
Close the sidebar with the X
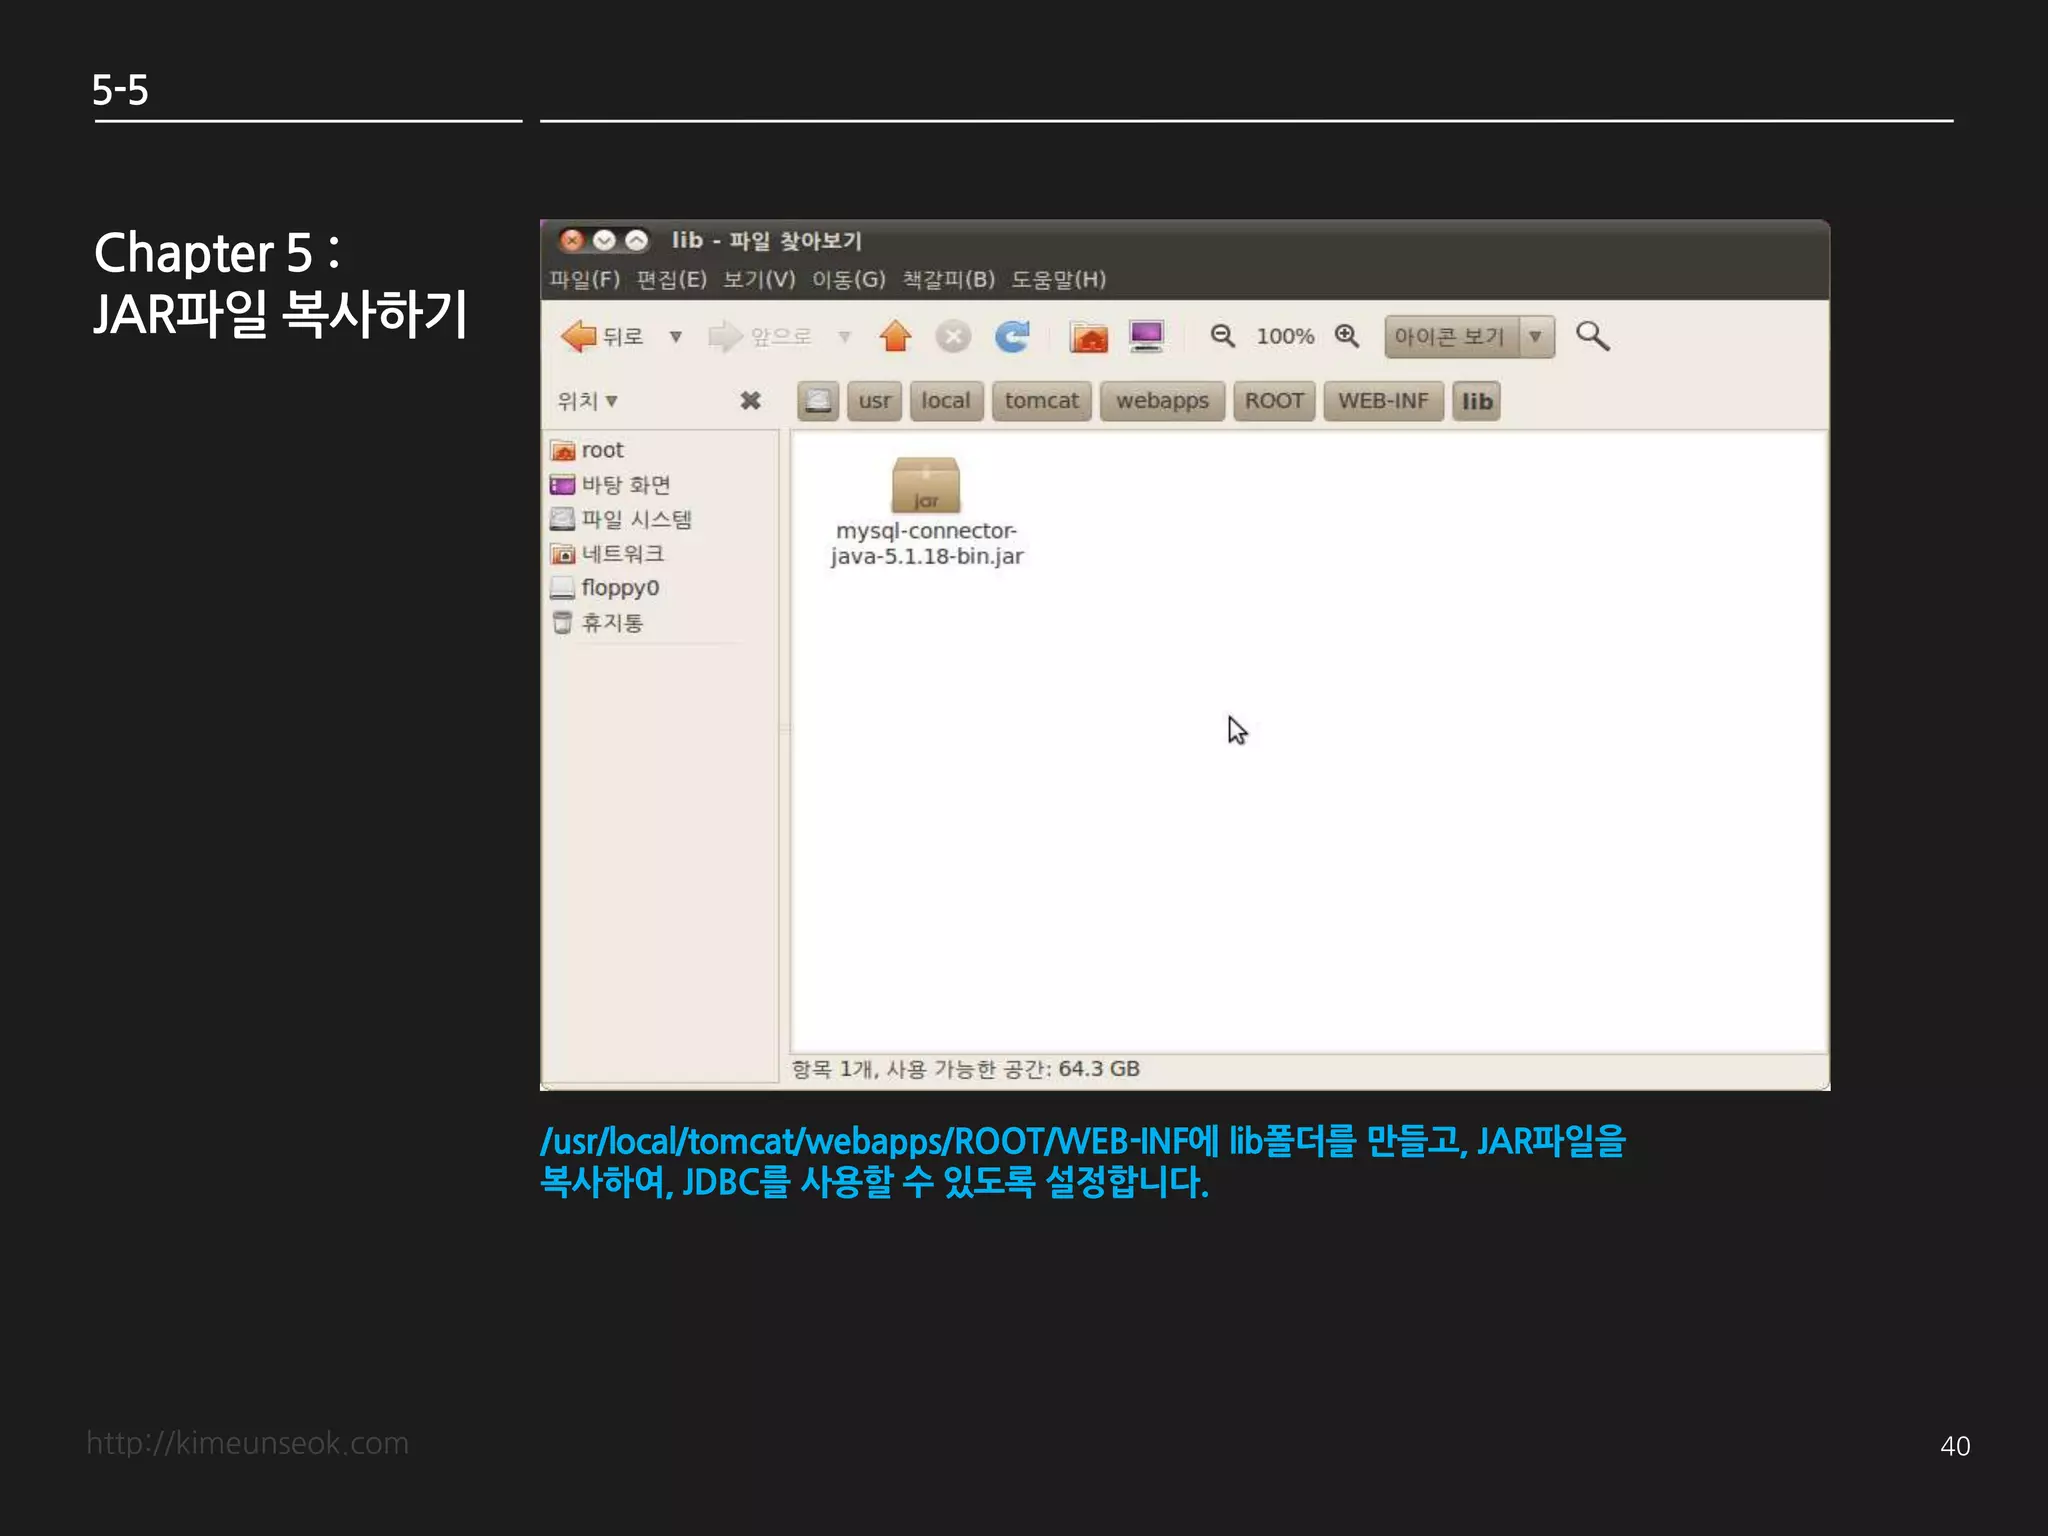click(x=750, y=401)
